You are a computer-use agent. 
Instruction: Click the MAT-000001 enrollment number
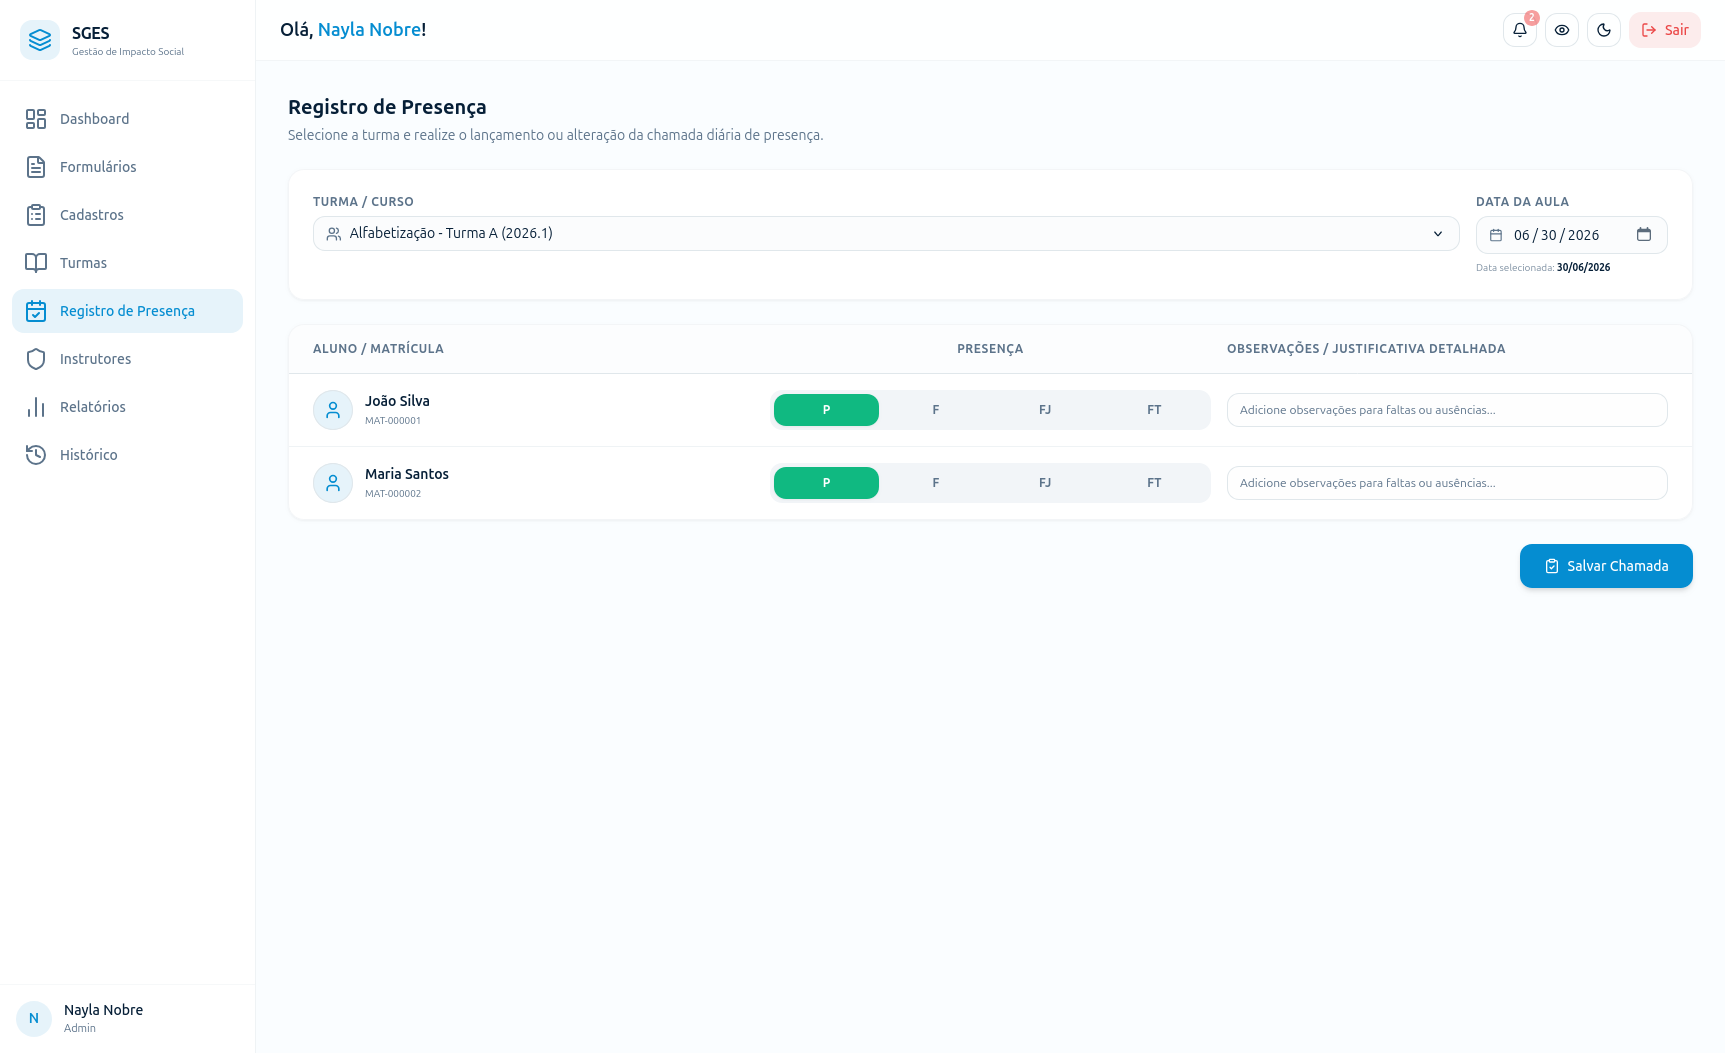coord(393,421)
